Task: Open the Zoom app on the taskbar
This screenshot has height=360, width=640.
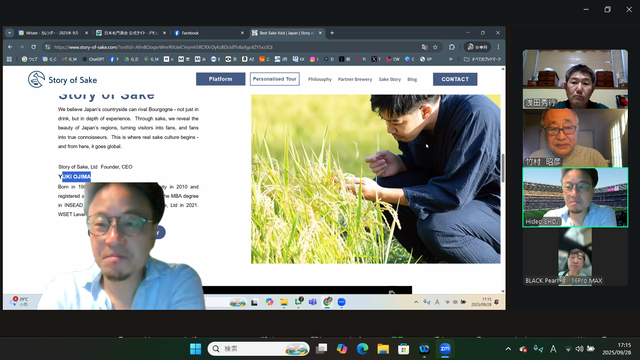Action: tap(445, 349)
